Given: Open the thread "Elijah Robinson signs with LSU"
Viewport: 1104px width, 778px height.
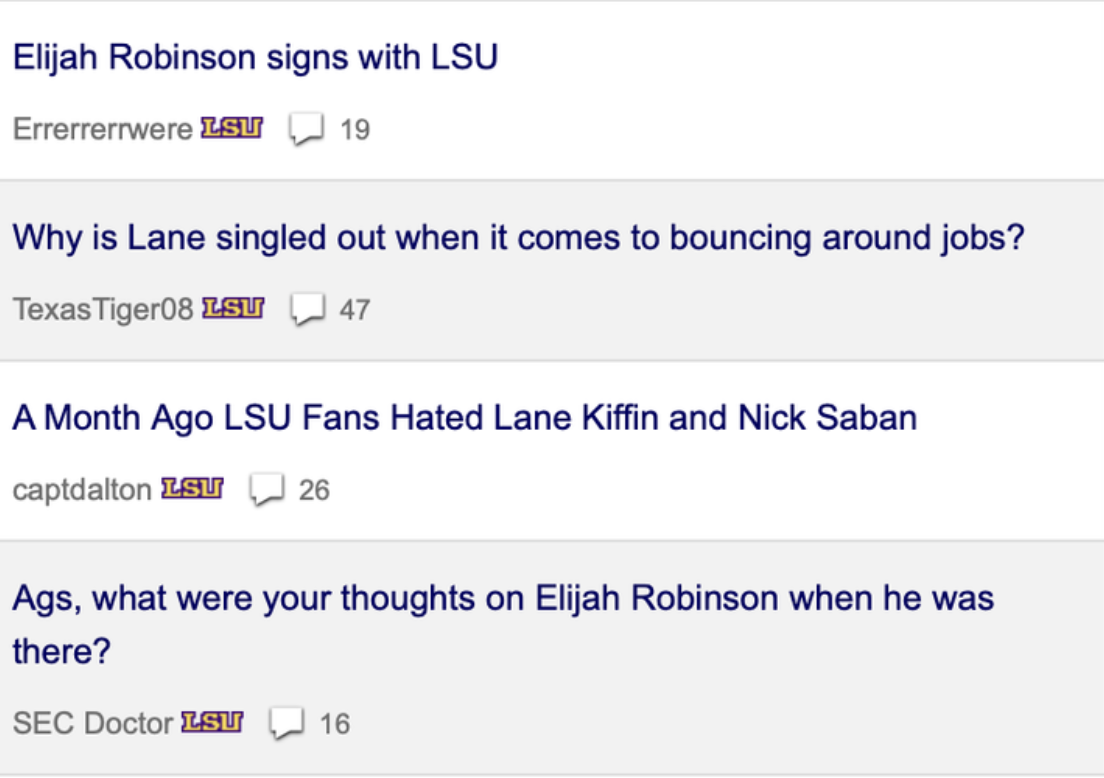Looking at the screenshot, I should pos(256,57).
